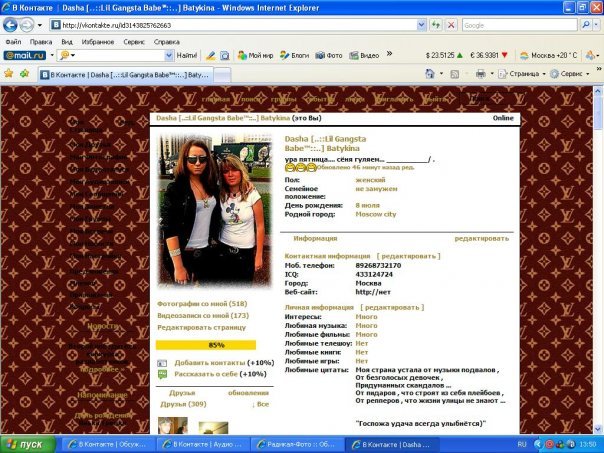The height and width of the screenshot is (453, 604).
Task: Click the RU language indicator in tray
Action: pos(522,445)
